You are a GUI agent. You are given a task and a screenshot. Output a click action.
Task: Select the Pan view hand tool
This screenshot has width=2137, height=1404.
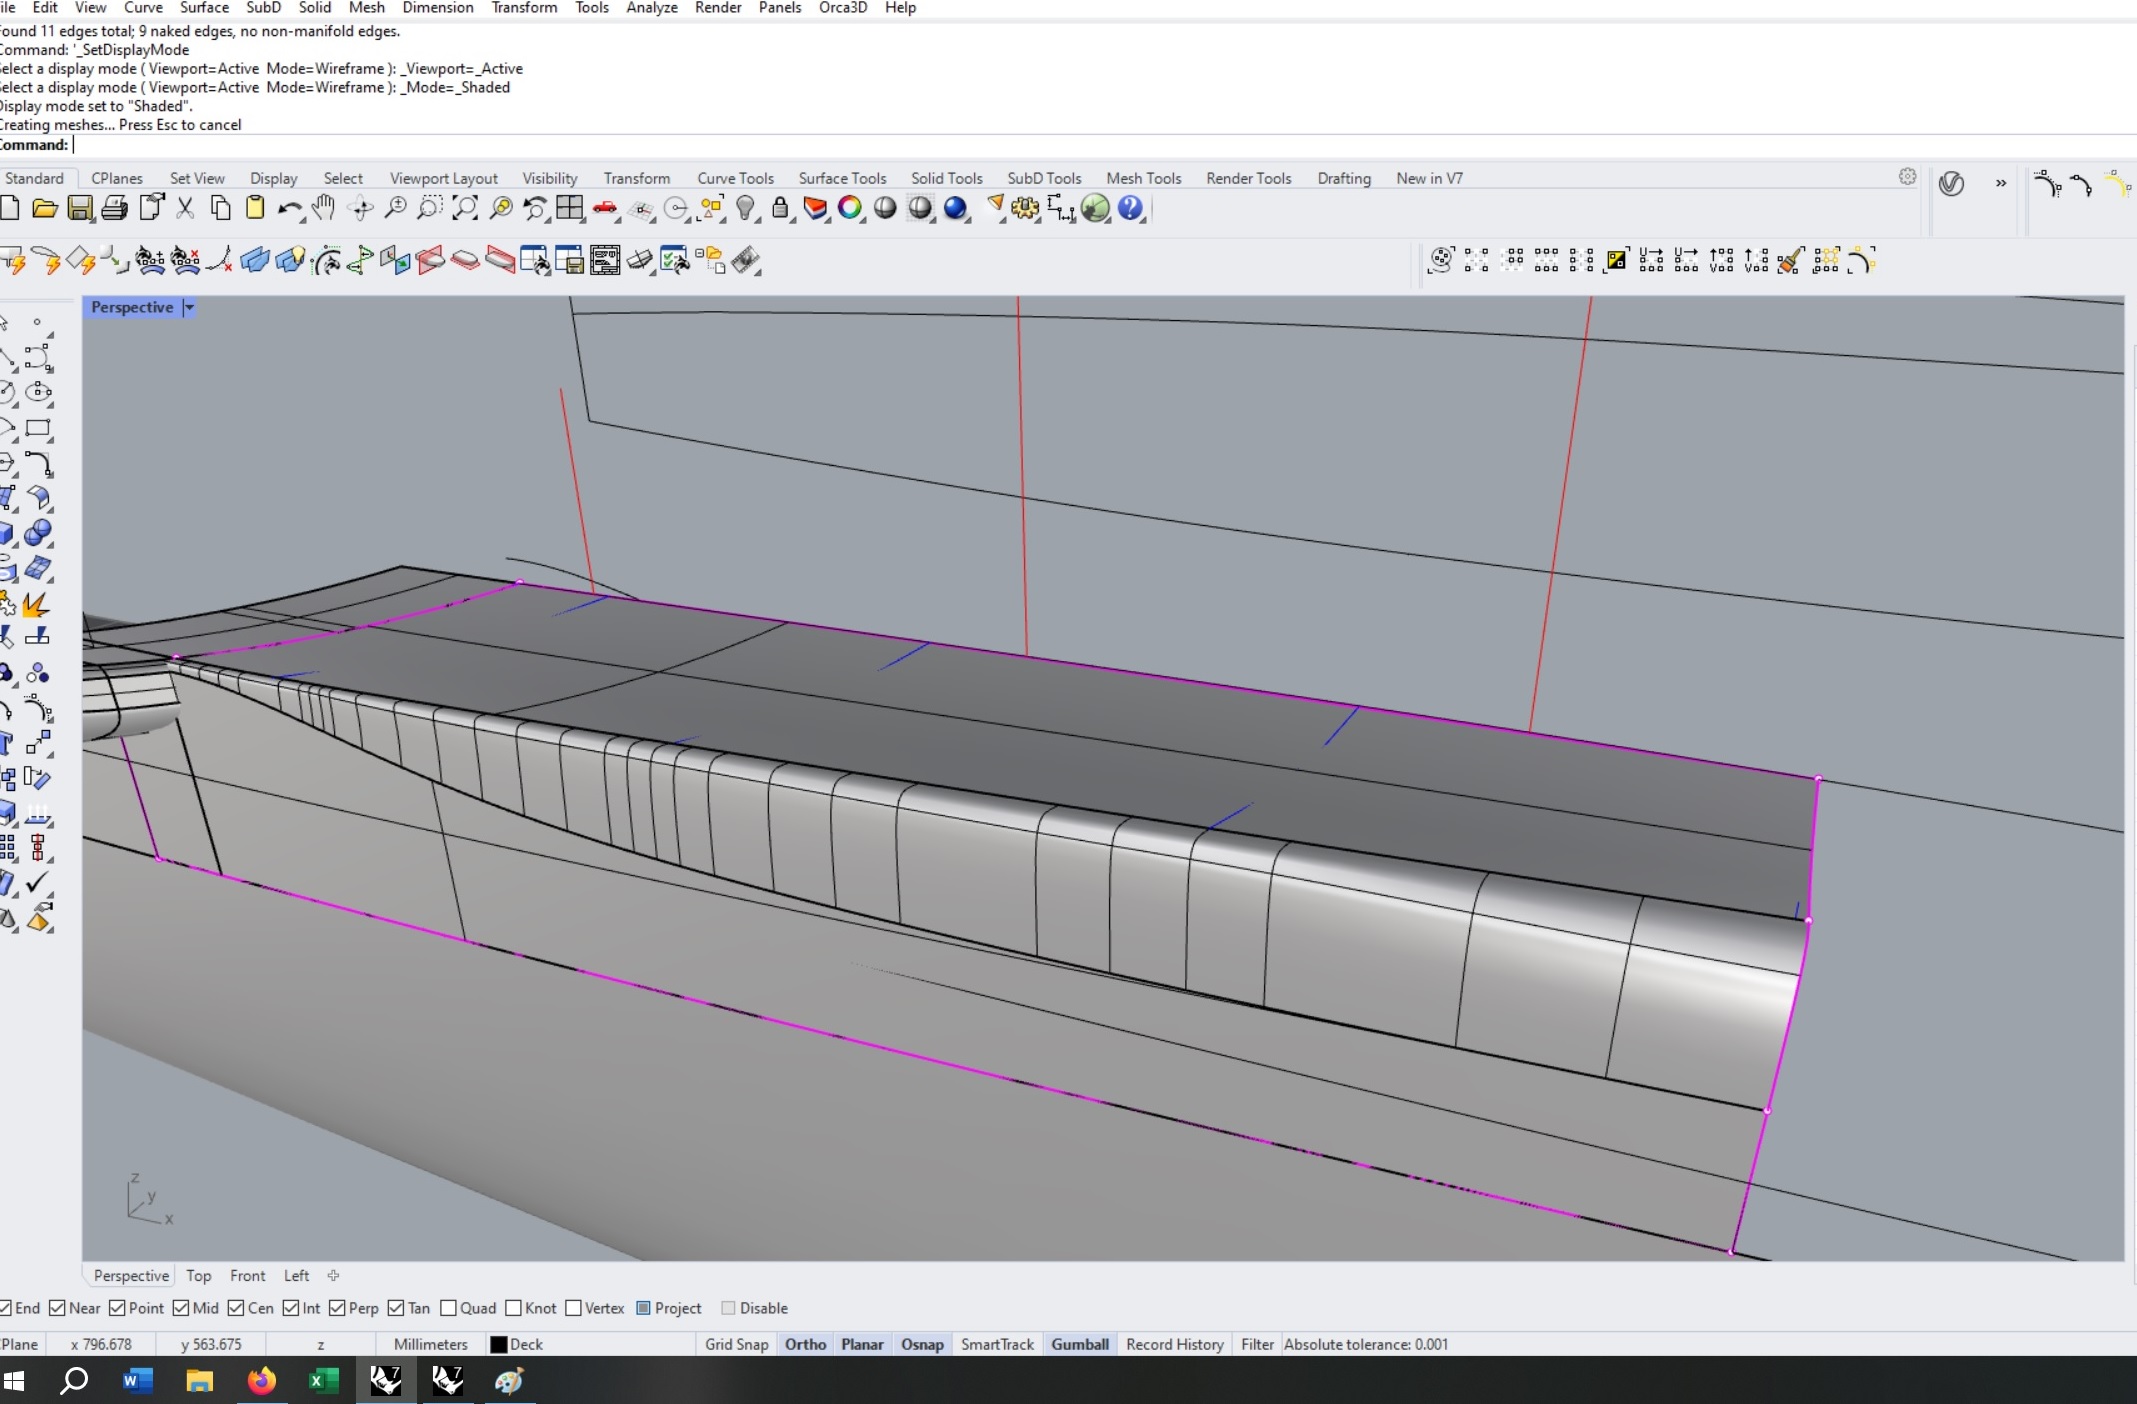tap(323, 208)
